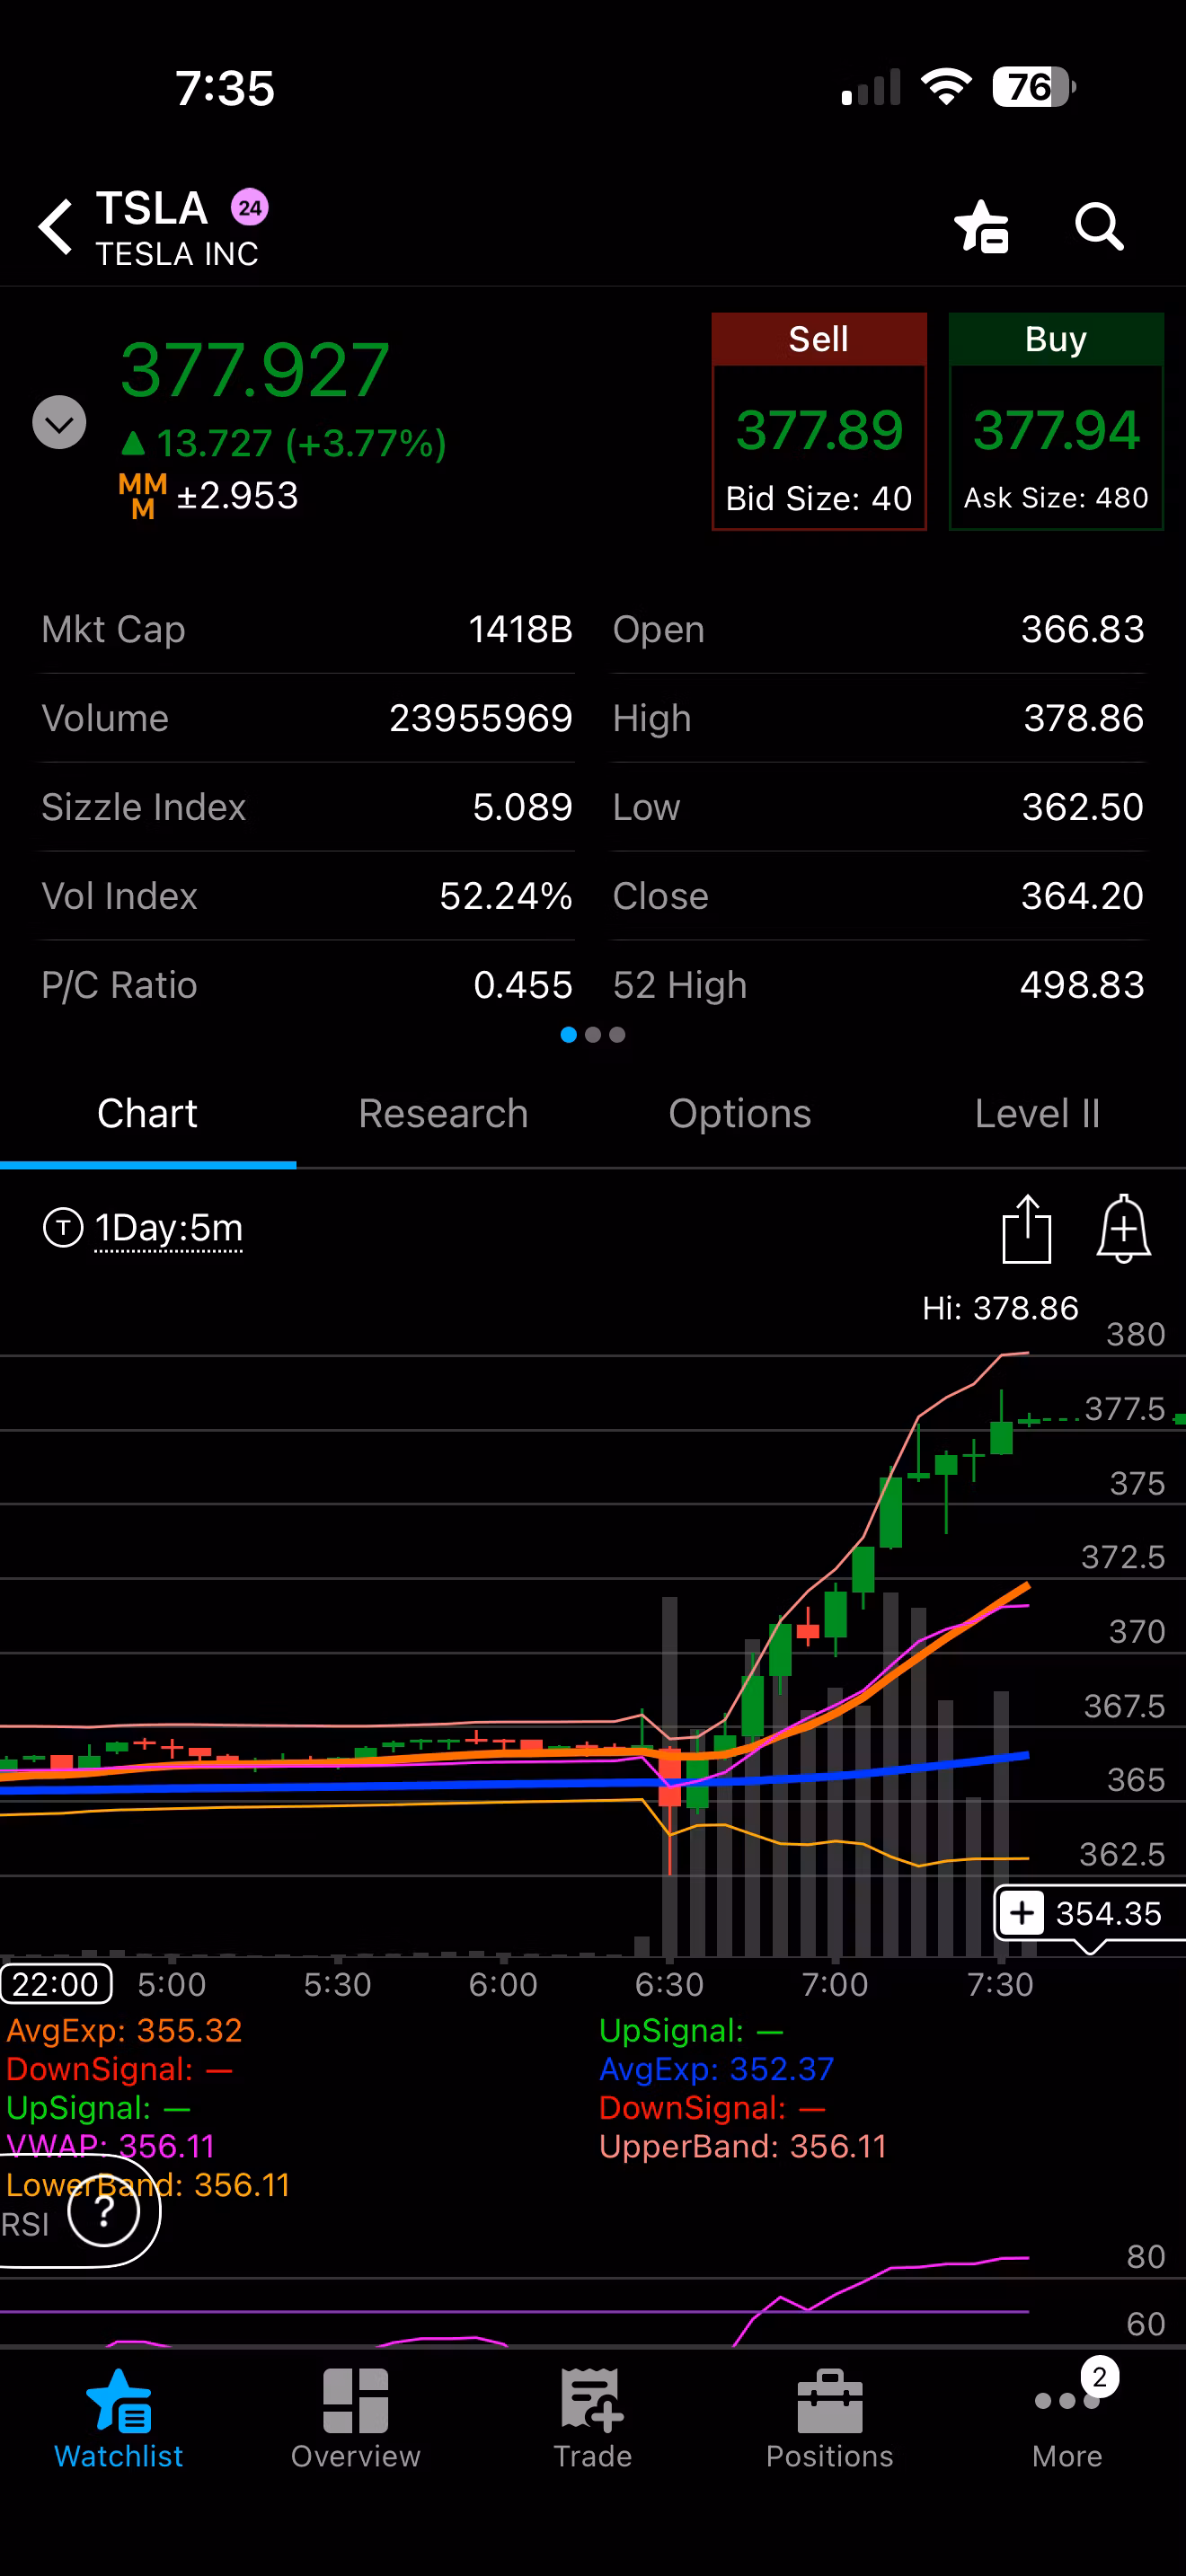Tap the plus icon on the 354.35 price bubble
The width and height of the screenshot is (1186, 2576).
(1022, 1913)
